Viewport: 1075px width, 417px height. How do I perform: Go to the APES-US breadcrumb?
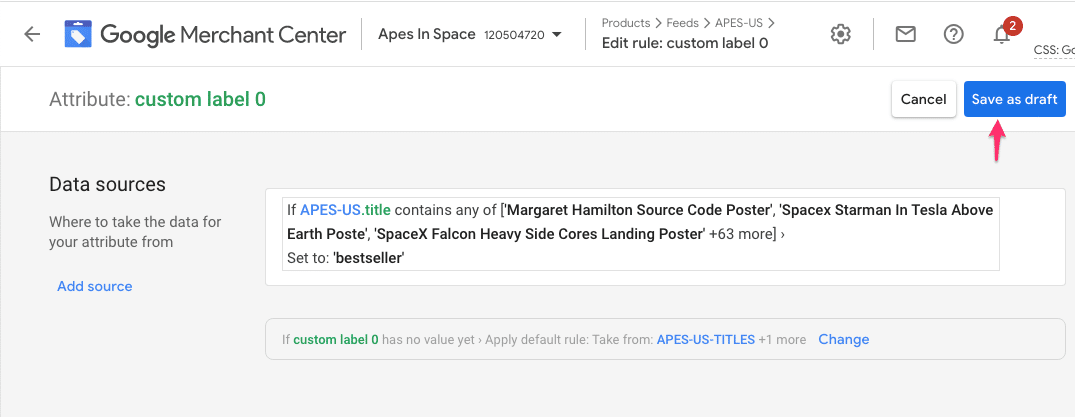click(x=738, y=23)
